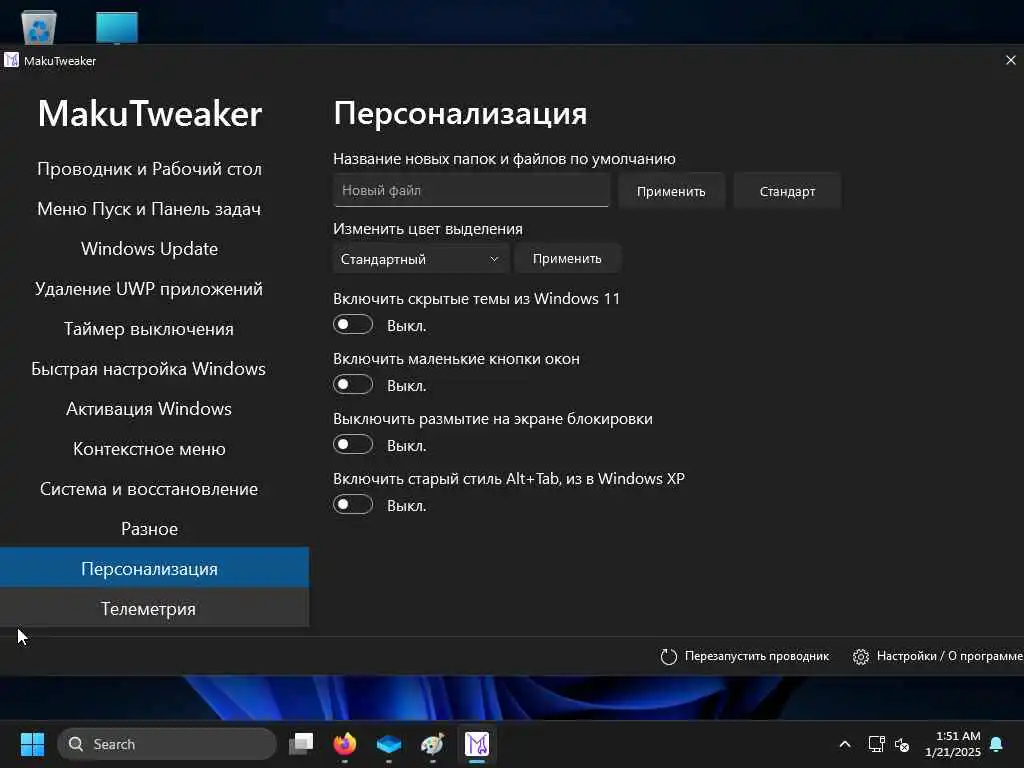Open the blue box app in taskbar
This screenshot has width=1024, height=768.
pos(389,744)
